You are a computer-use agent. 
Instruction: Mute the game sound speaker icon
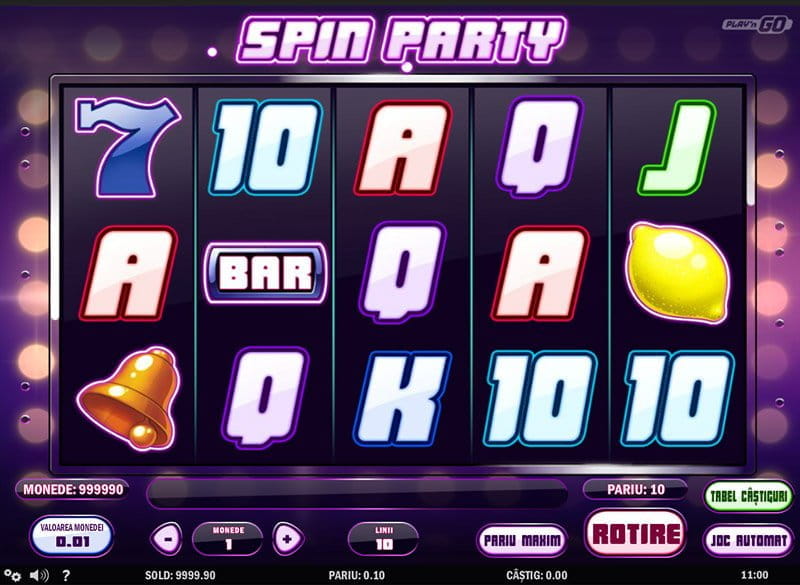point(39,575)
